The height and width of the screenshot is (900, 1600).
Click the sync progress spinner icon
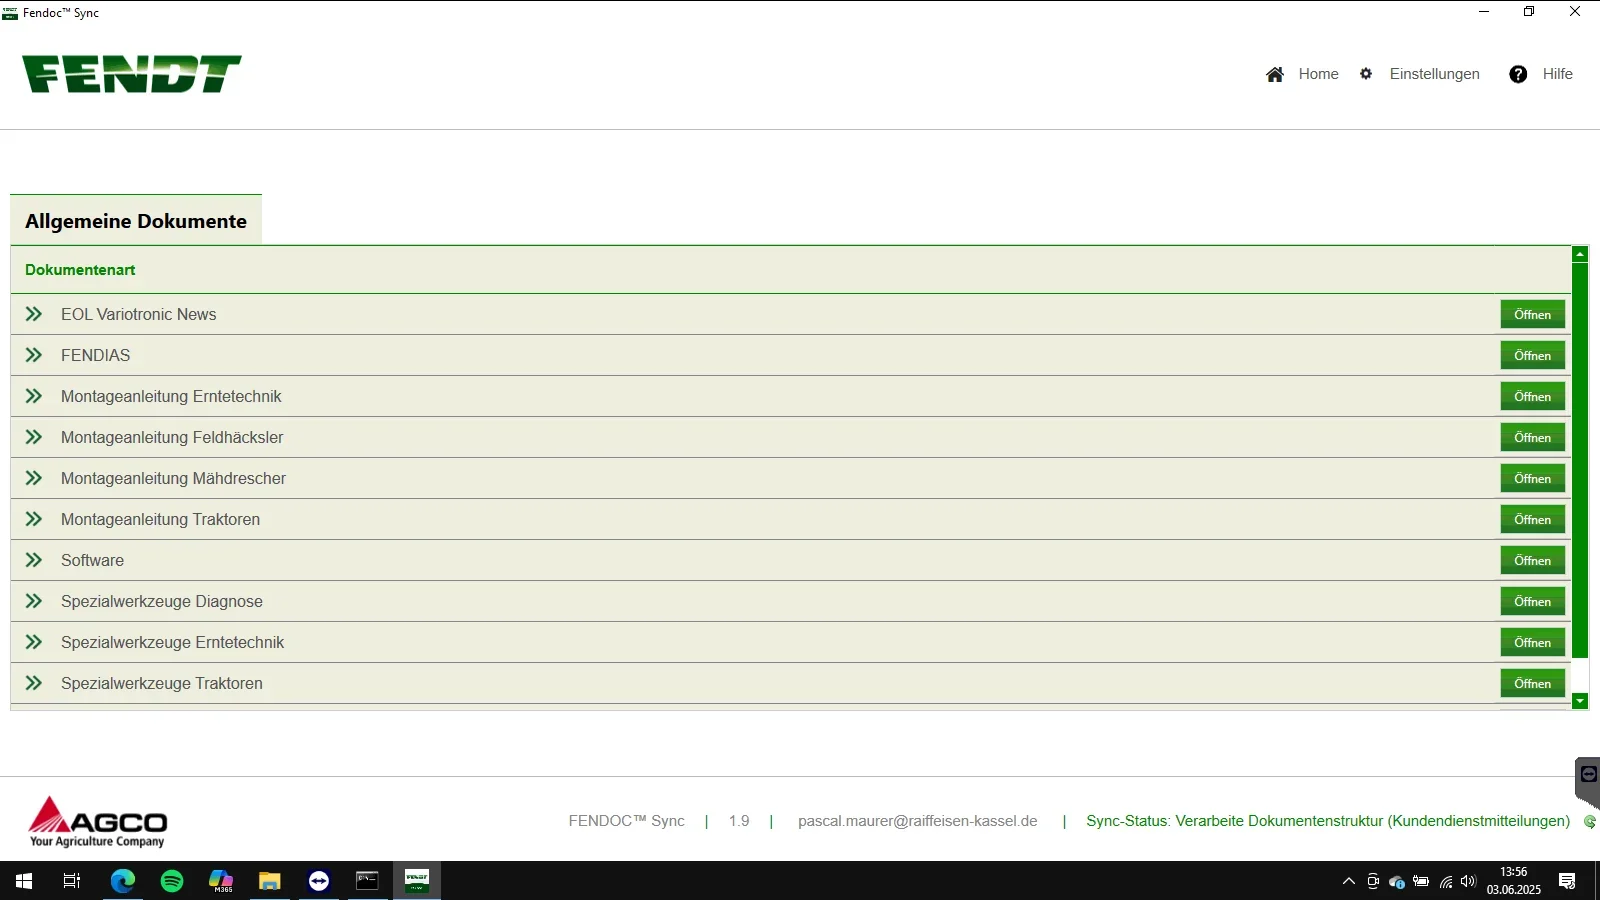tap(1590, 822)
